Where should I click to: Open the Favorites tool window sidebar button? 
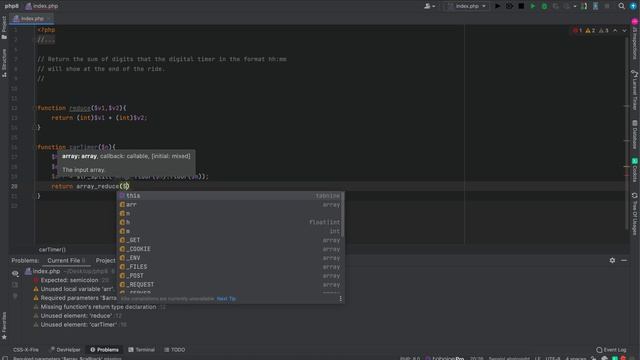pyautogui.click(x=4, y=326)
